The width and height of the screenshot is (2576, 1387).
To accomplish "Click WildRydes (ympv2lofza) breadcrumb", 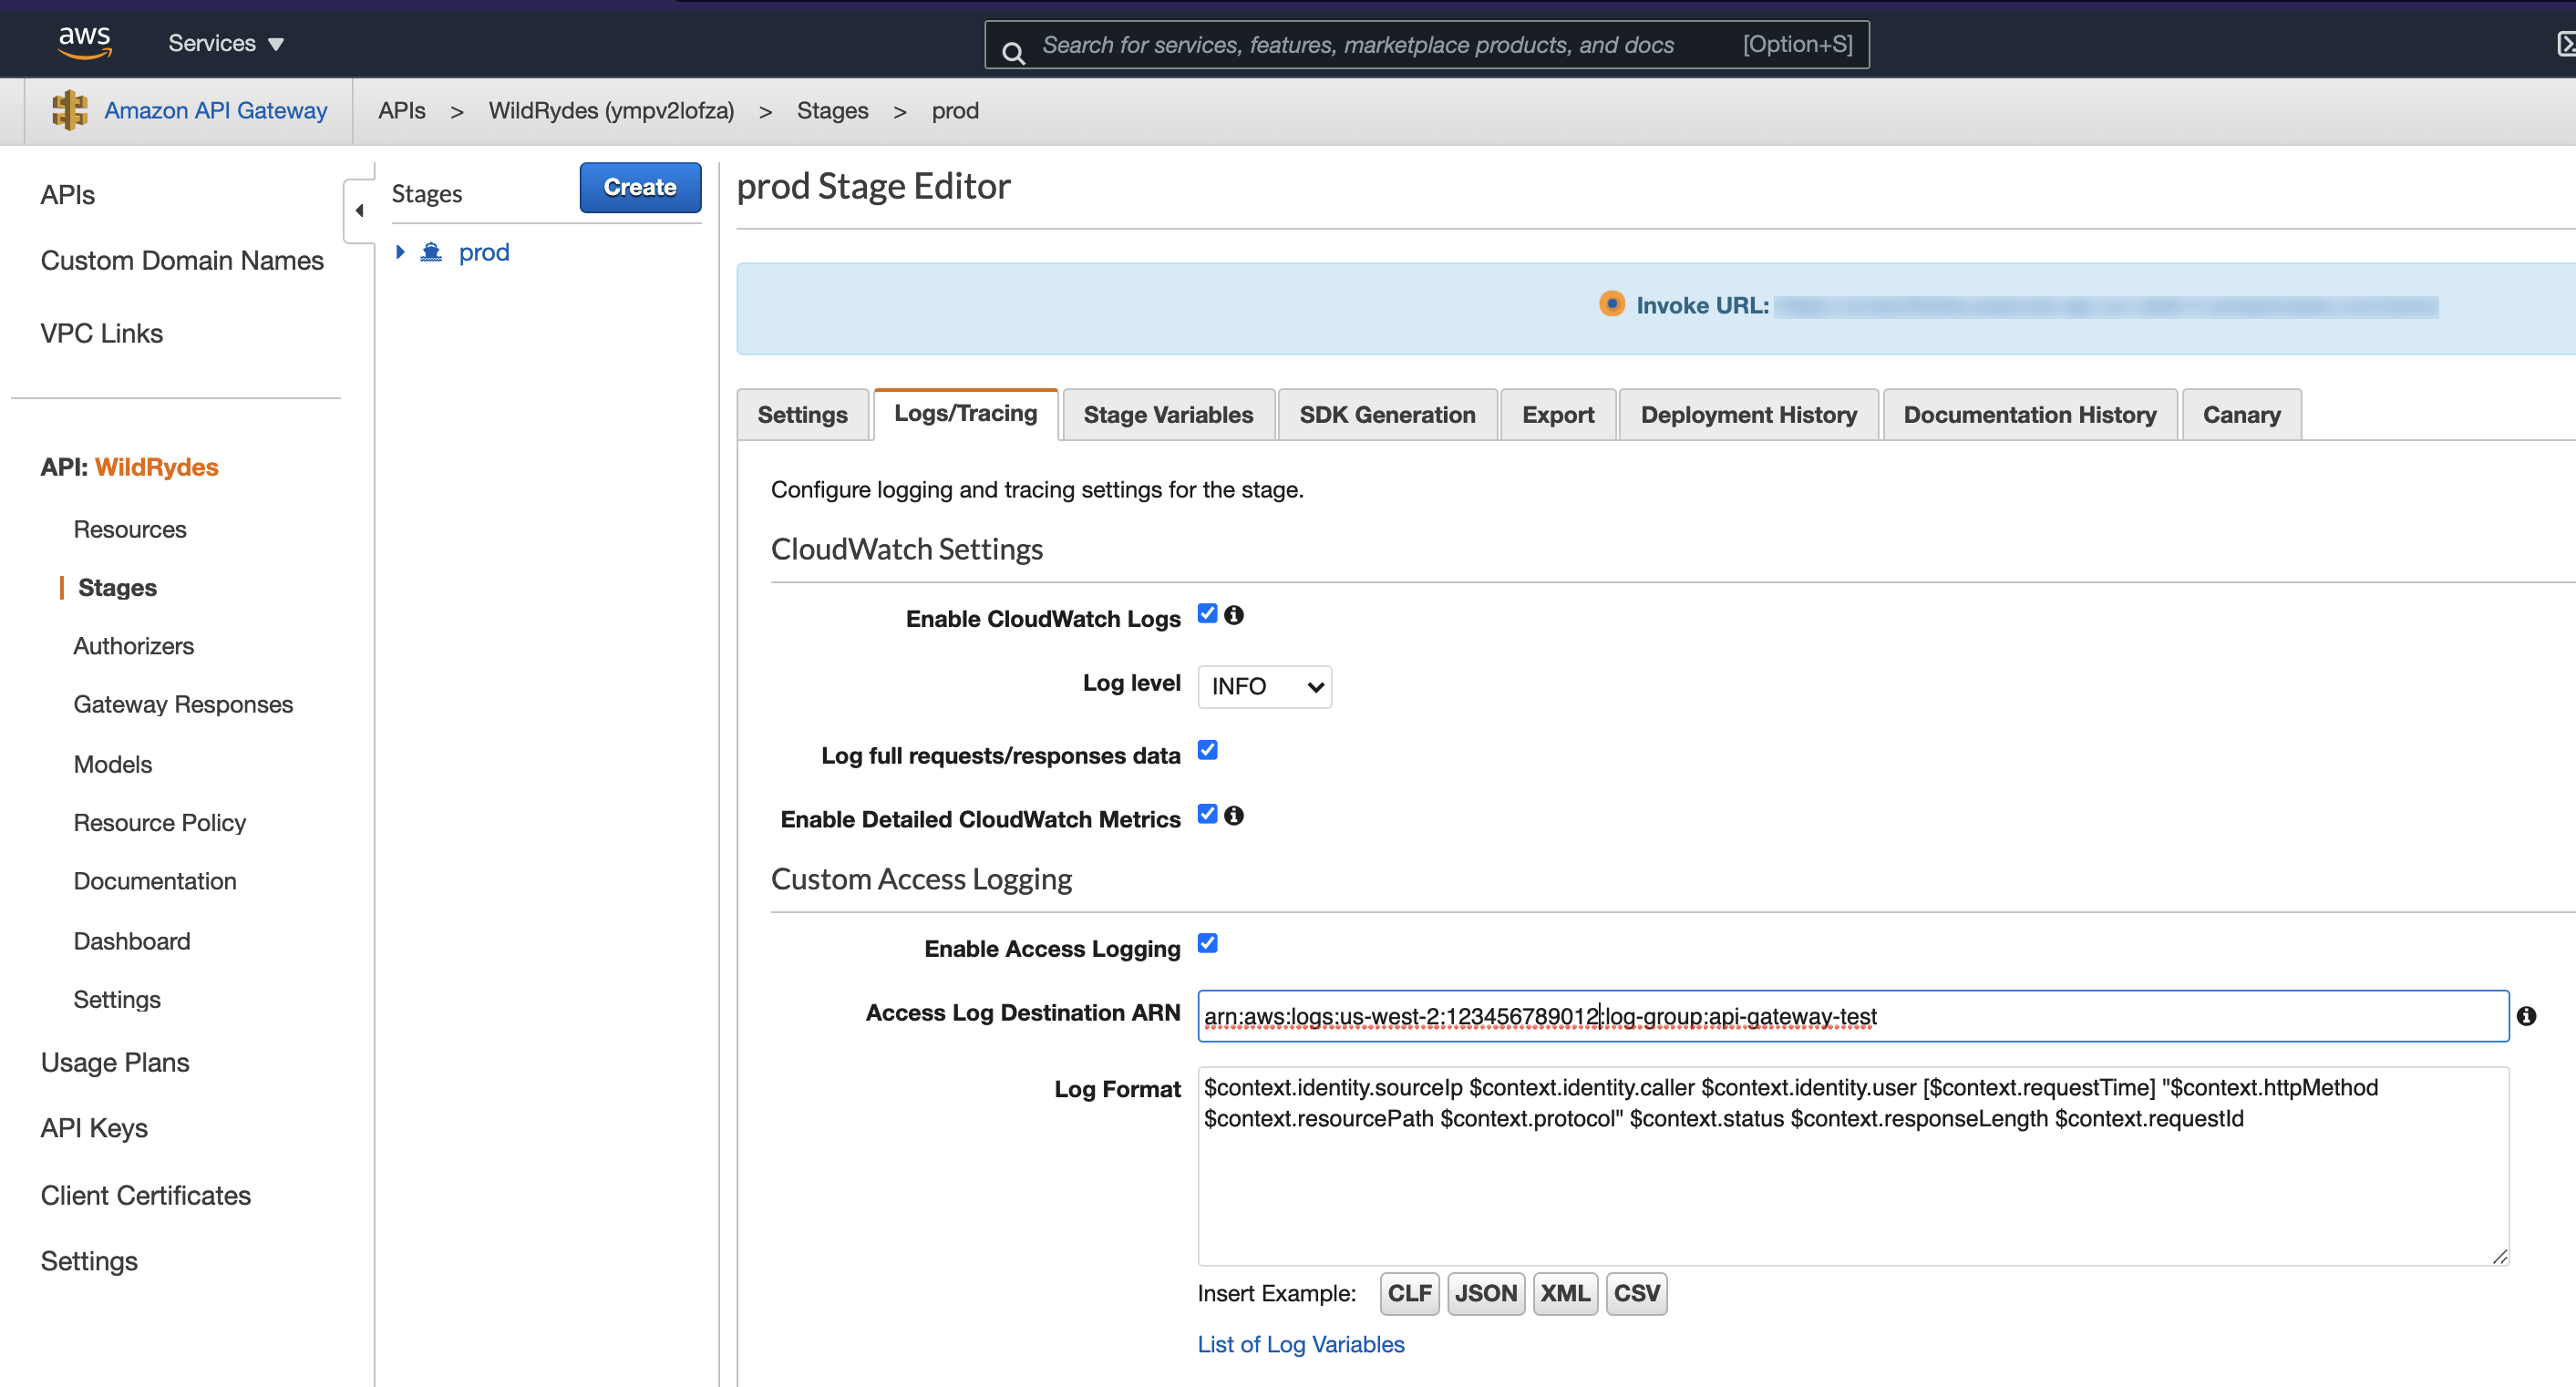I will click(x=611, y=110).
